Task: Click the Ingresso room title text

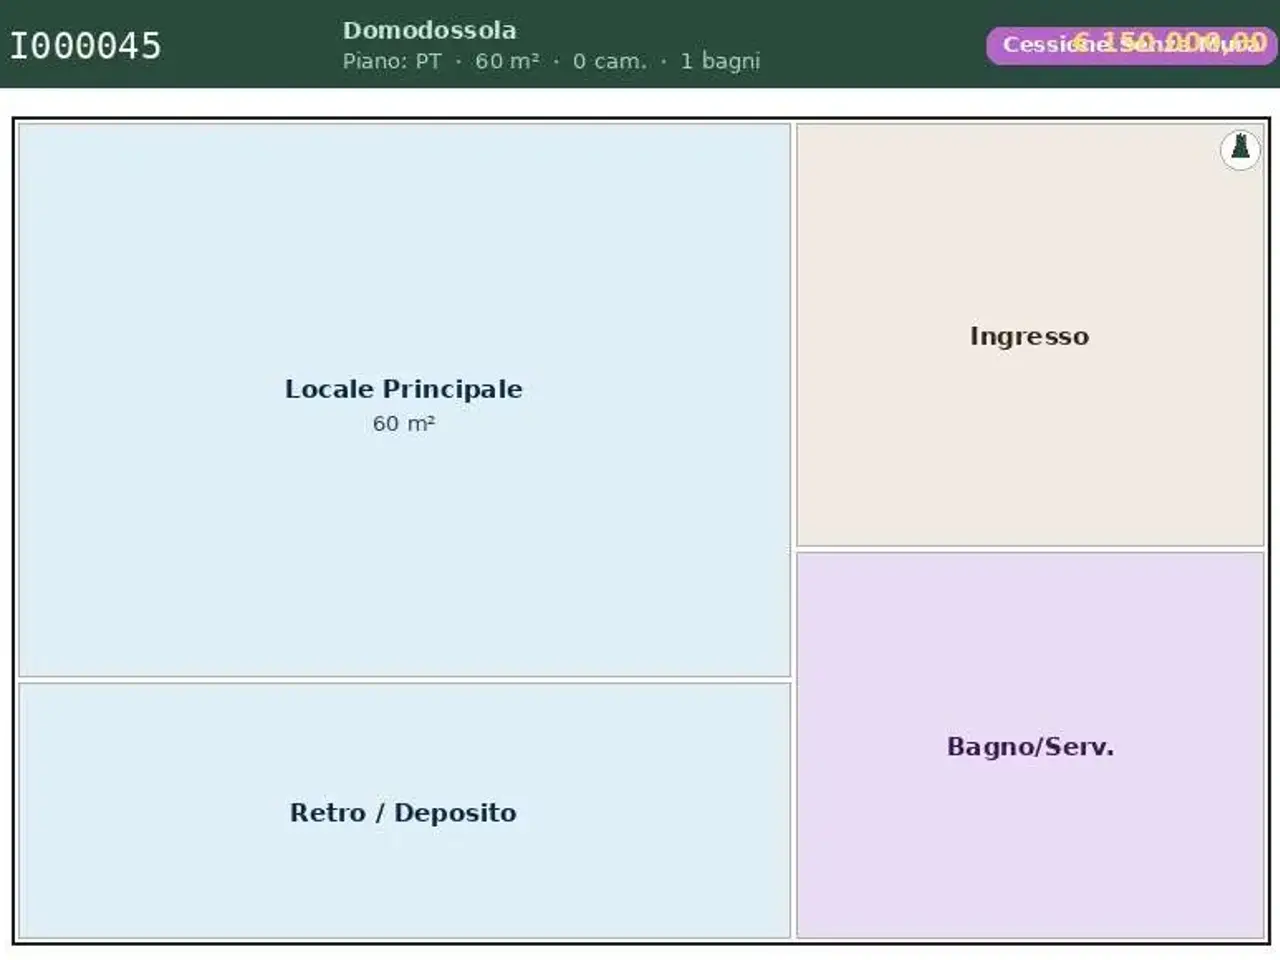Action: tap(1030, 336)
